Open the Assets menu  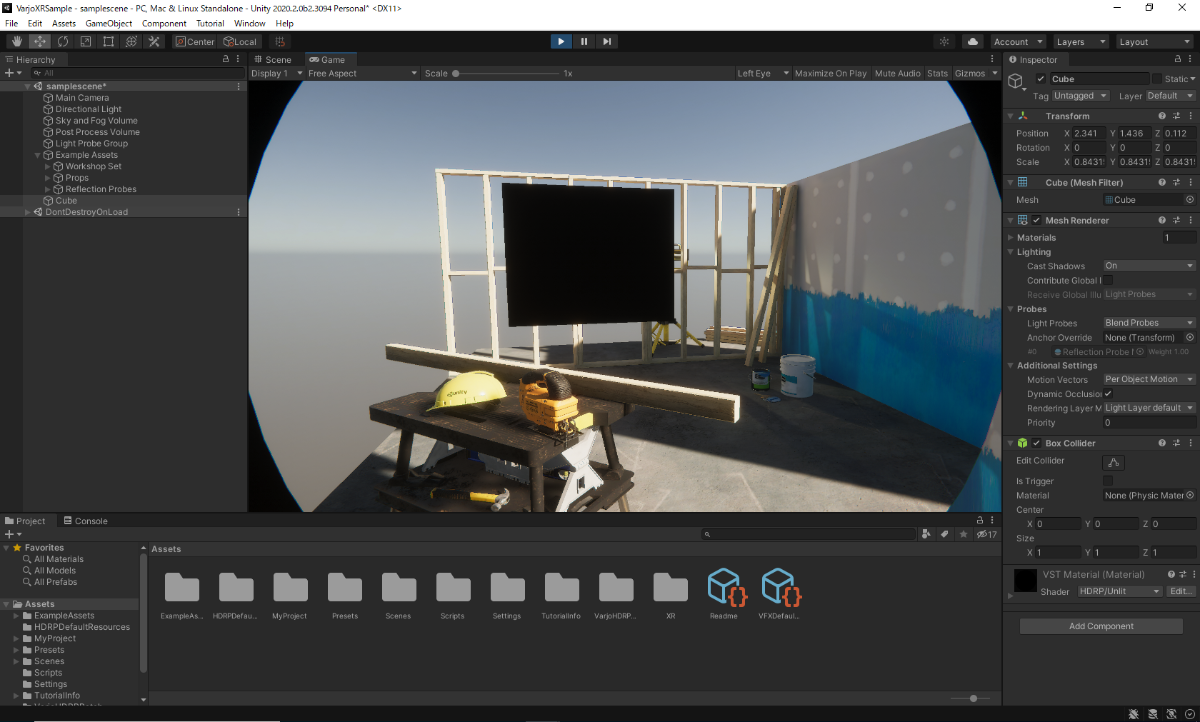(64, 23)
